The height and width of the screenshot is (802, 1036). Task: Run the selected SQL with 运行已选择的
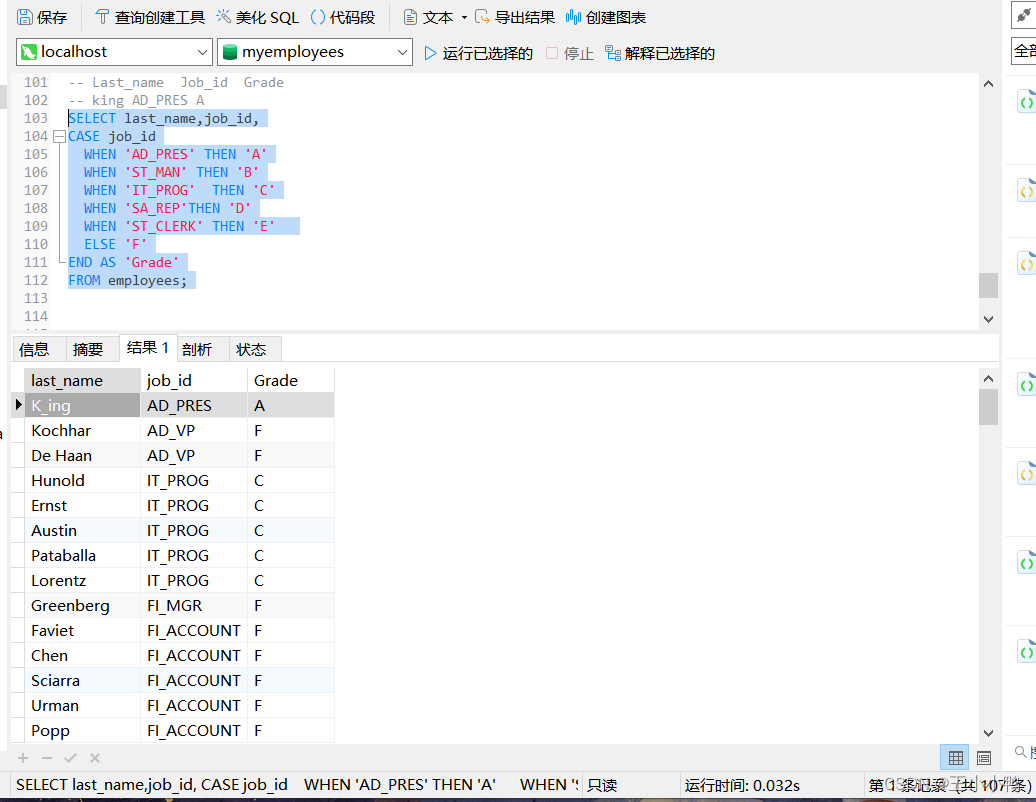(478, 53)
